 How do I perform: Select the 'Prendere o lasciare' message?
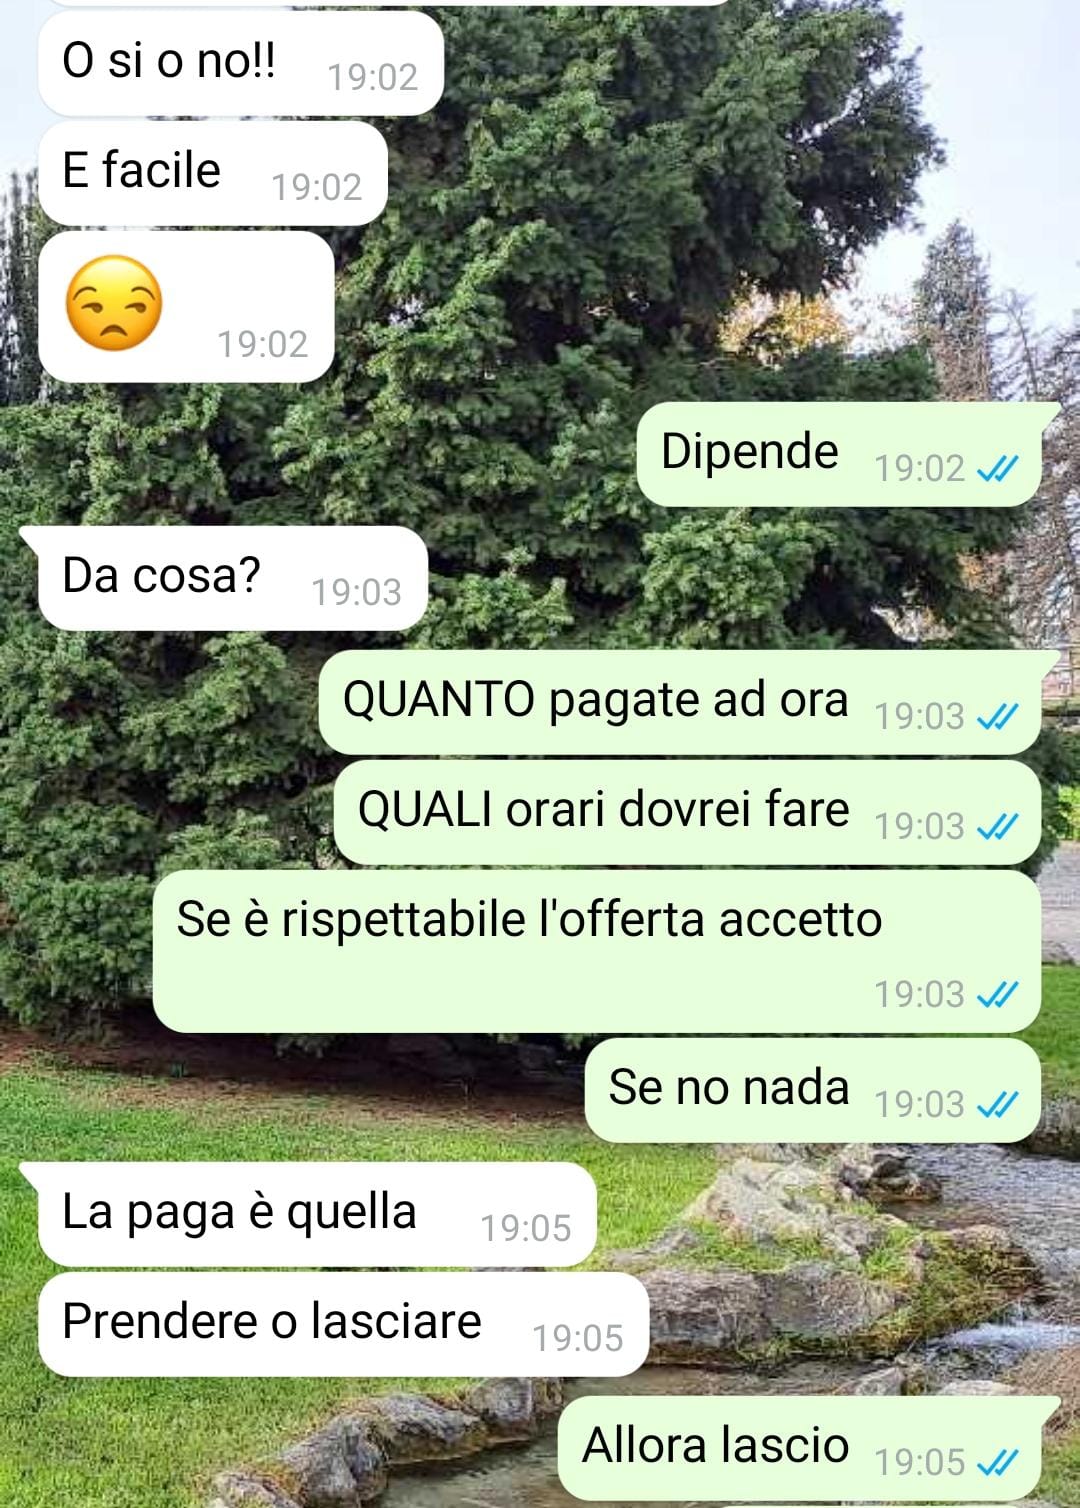pyautogui.click(x=343, y=1324)
